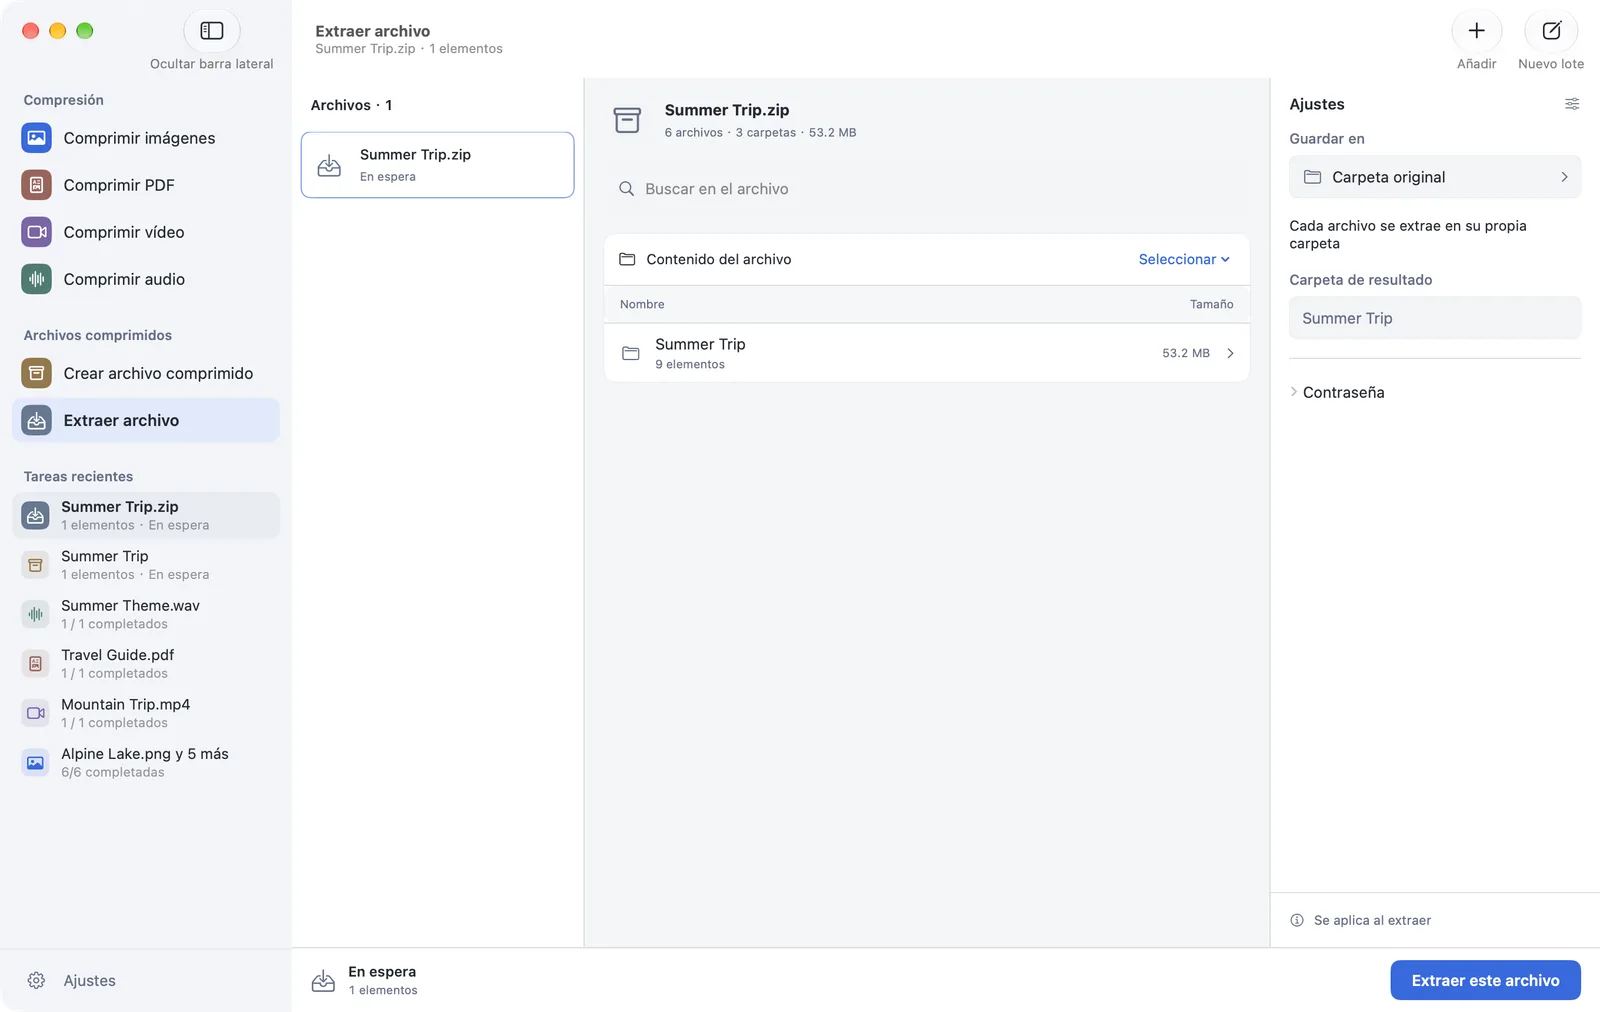Click the Buscar en el archivo search field
This screenshot has width=1600, height=1012.
[x=927, y=189]
